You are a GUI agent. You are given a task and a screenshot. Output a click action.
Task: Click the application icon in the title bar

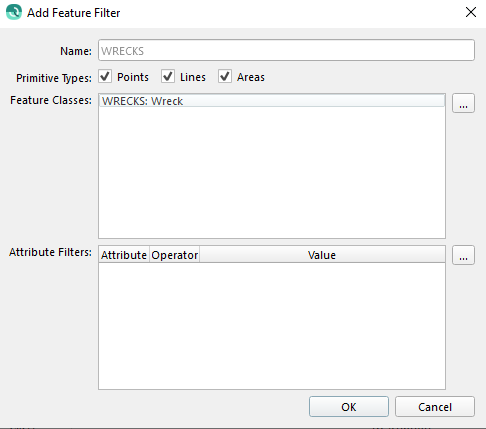[14, 12]
